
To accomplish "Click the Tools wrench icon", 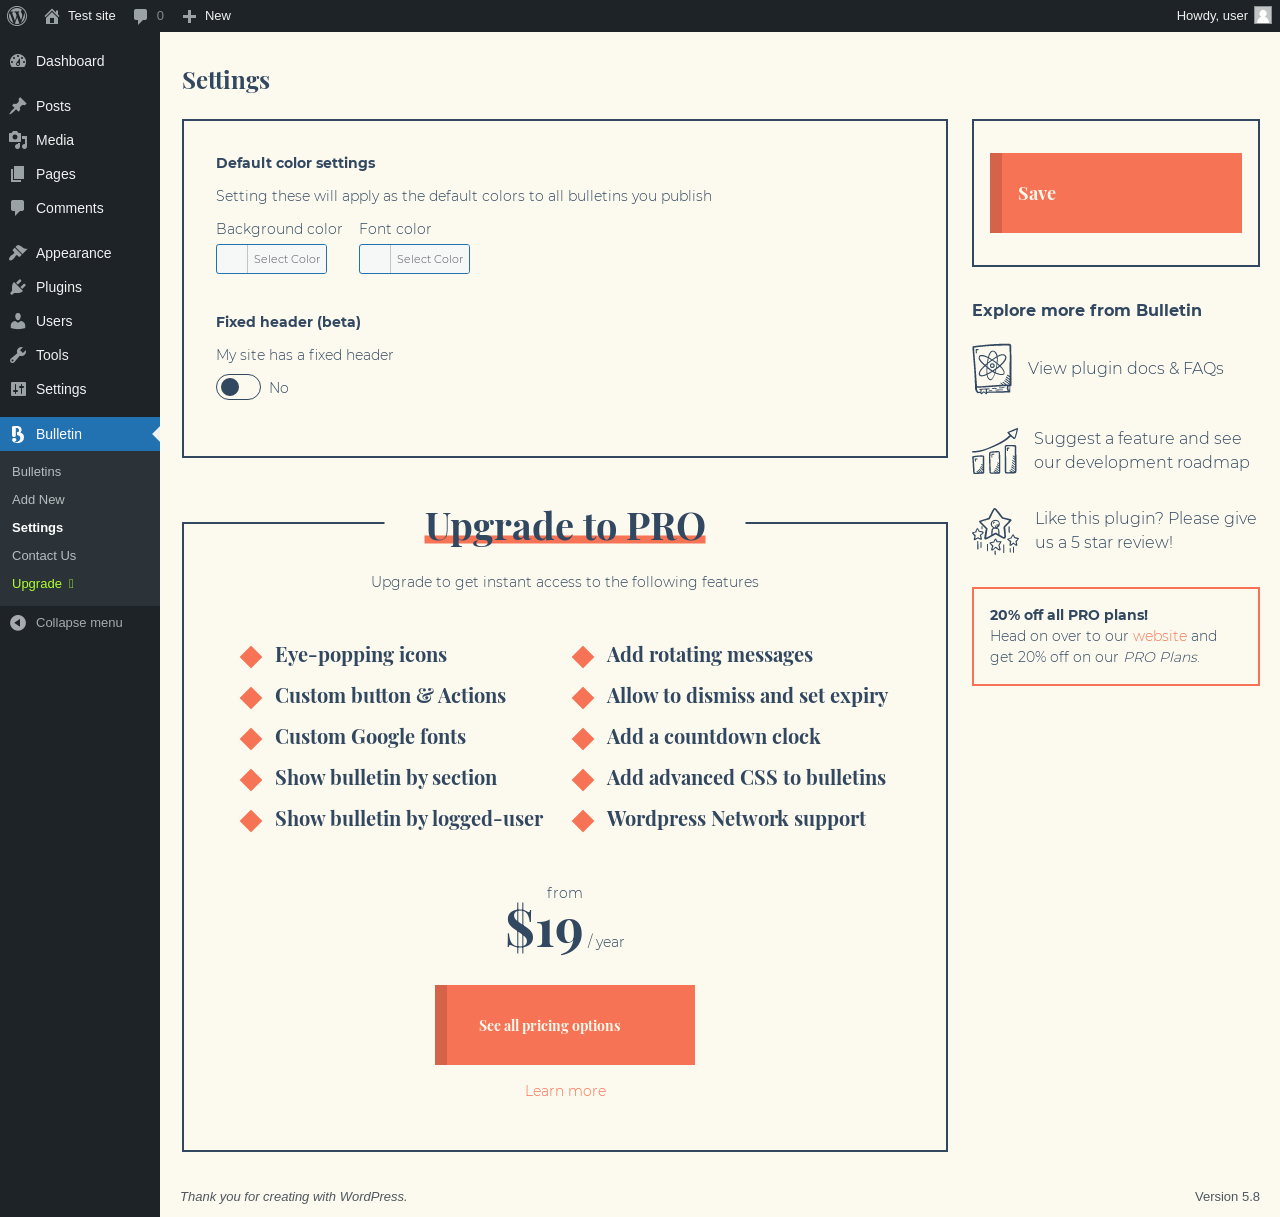I will click(18, 355).
